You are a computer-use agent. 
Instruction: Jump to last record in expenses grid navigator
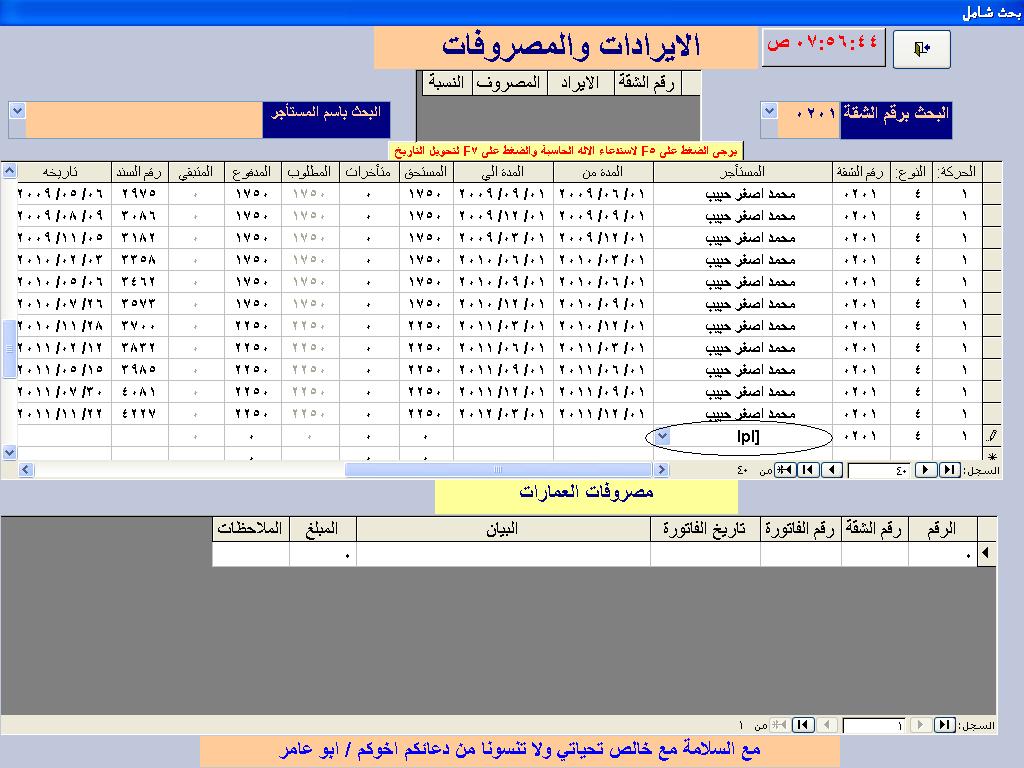(x=803, y=725)
